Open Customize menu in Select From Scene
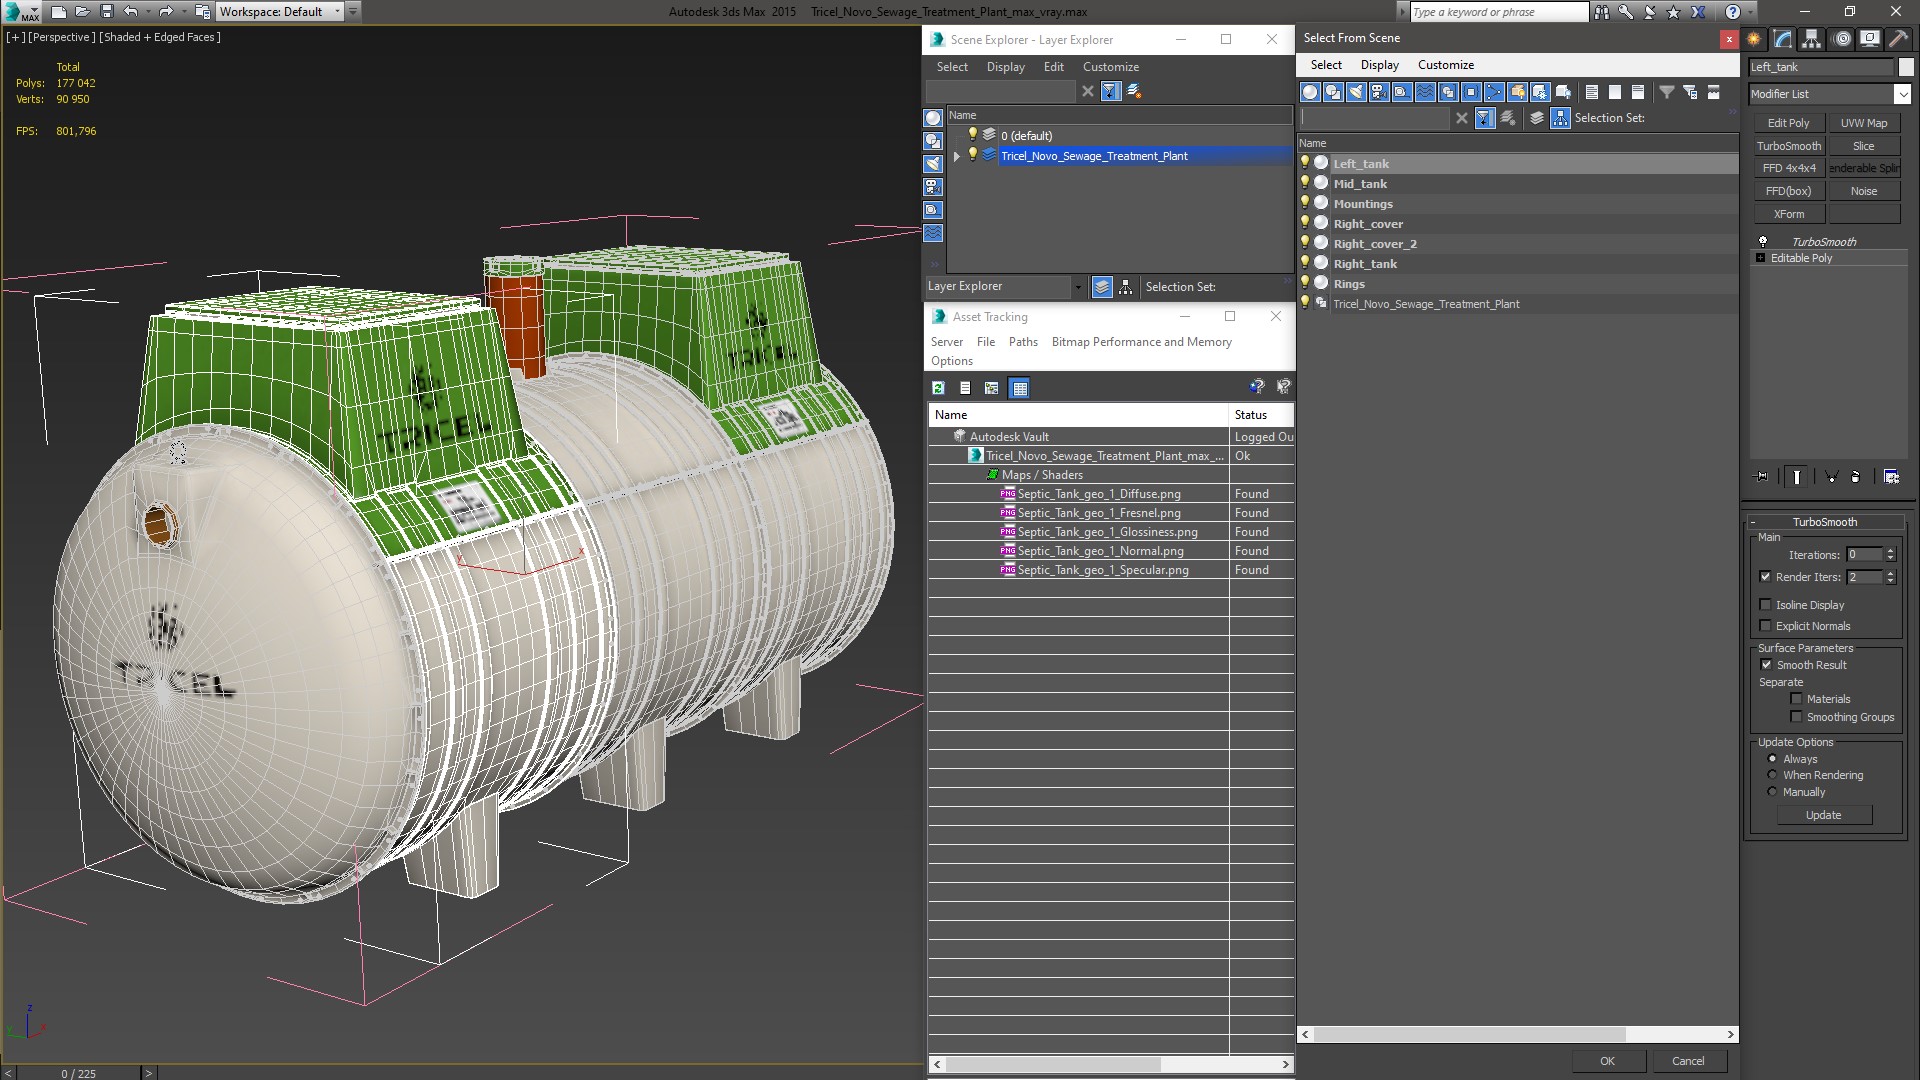Image resolution: width=1920 pixels, height=1080 pixels. point(1445,65)
